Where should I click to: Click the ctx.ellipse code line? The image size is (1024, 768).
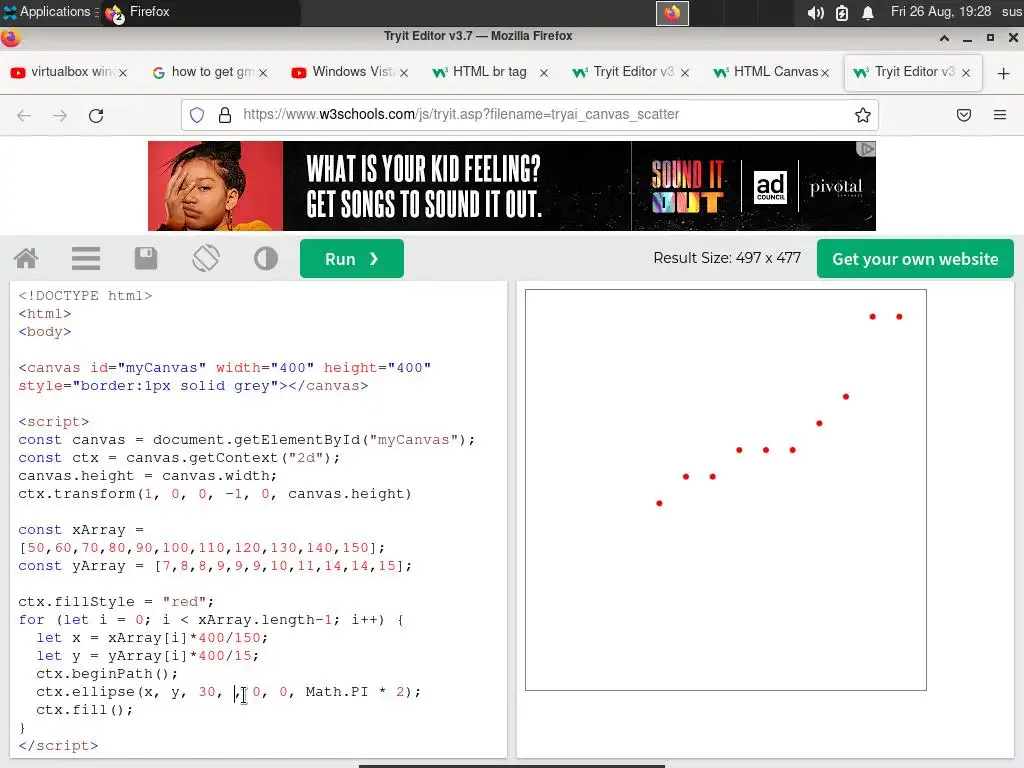228,692
